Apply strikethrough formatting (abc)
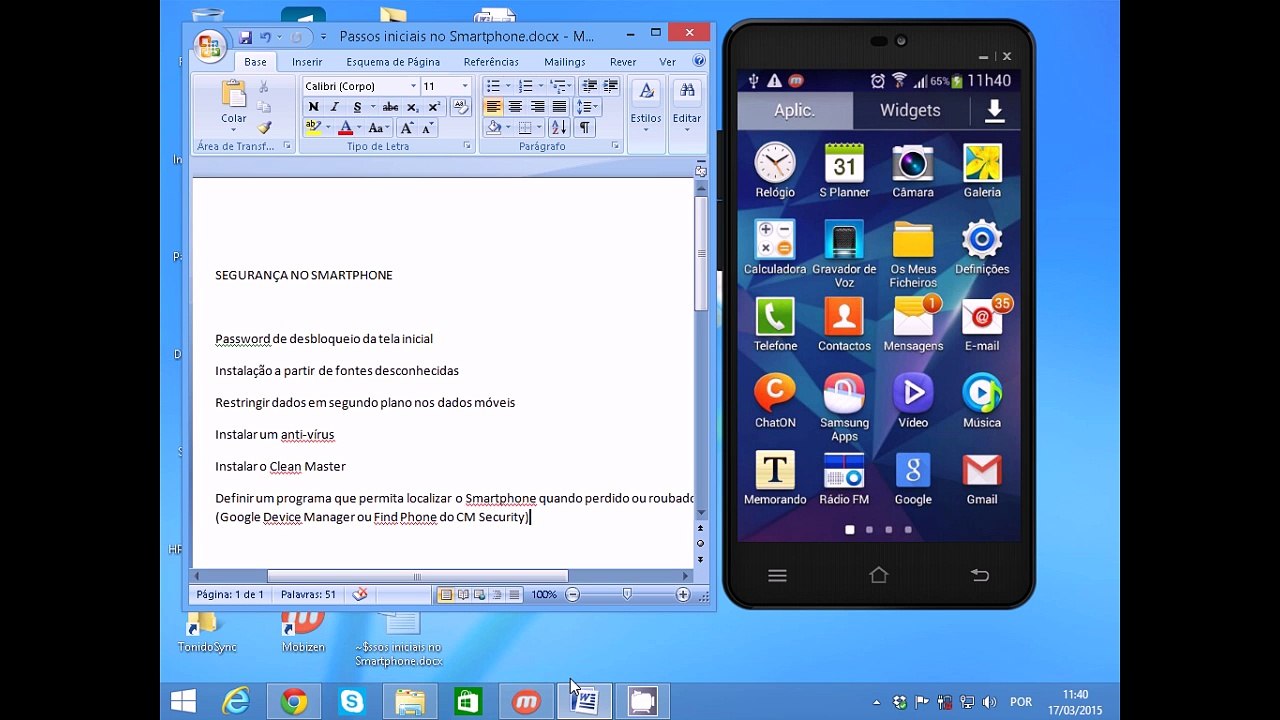 [390, 107]
